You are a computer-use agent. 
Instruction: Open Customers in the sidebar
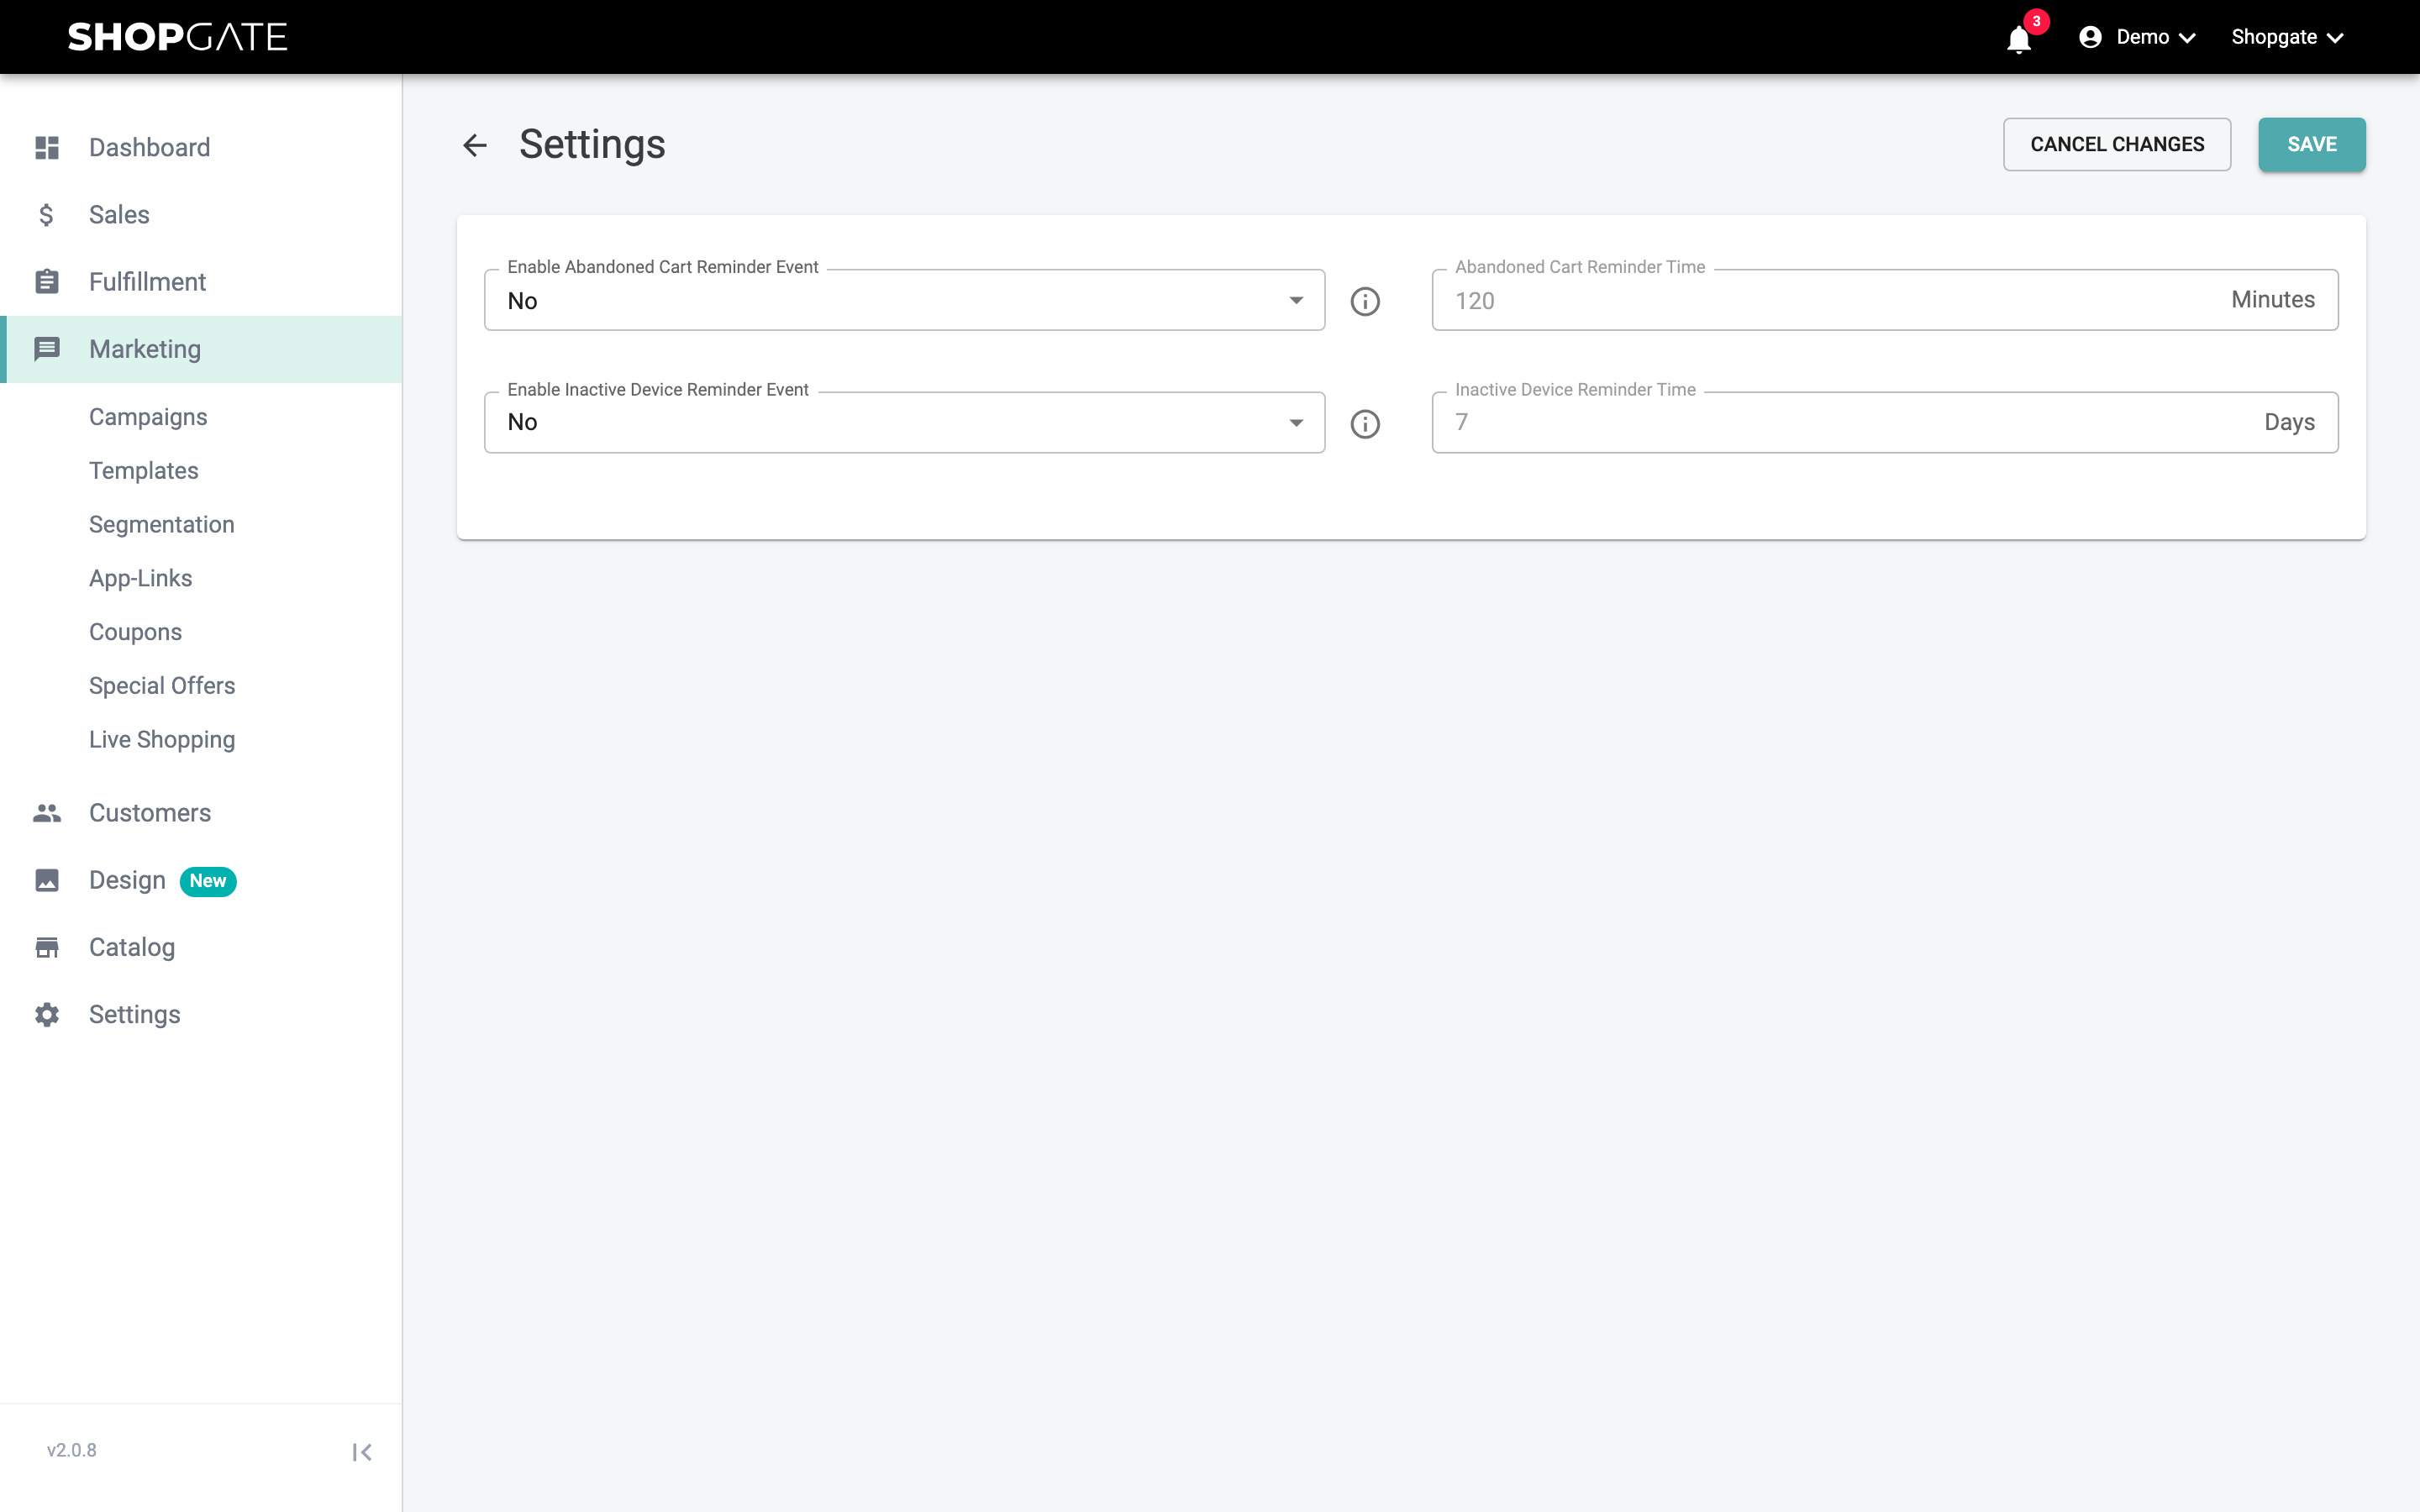[x=201, y=813]
